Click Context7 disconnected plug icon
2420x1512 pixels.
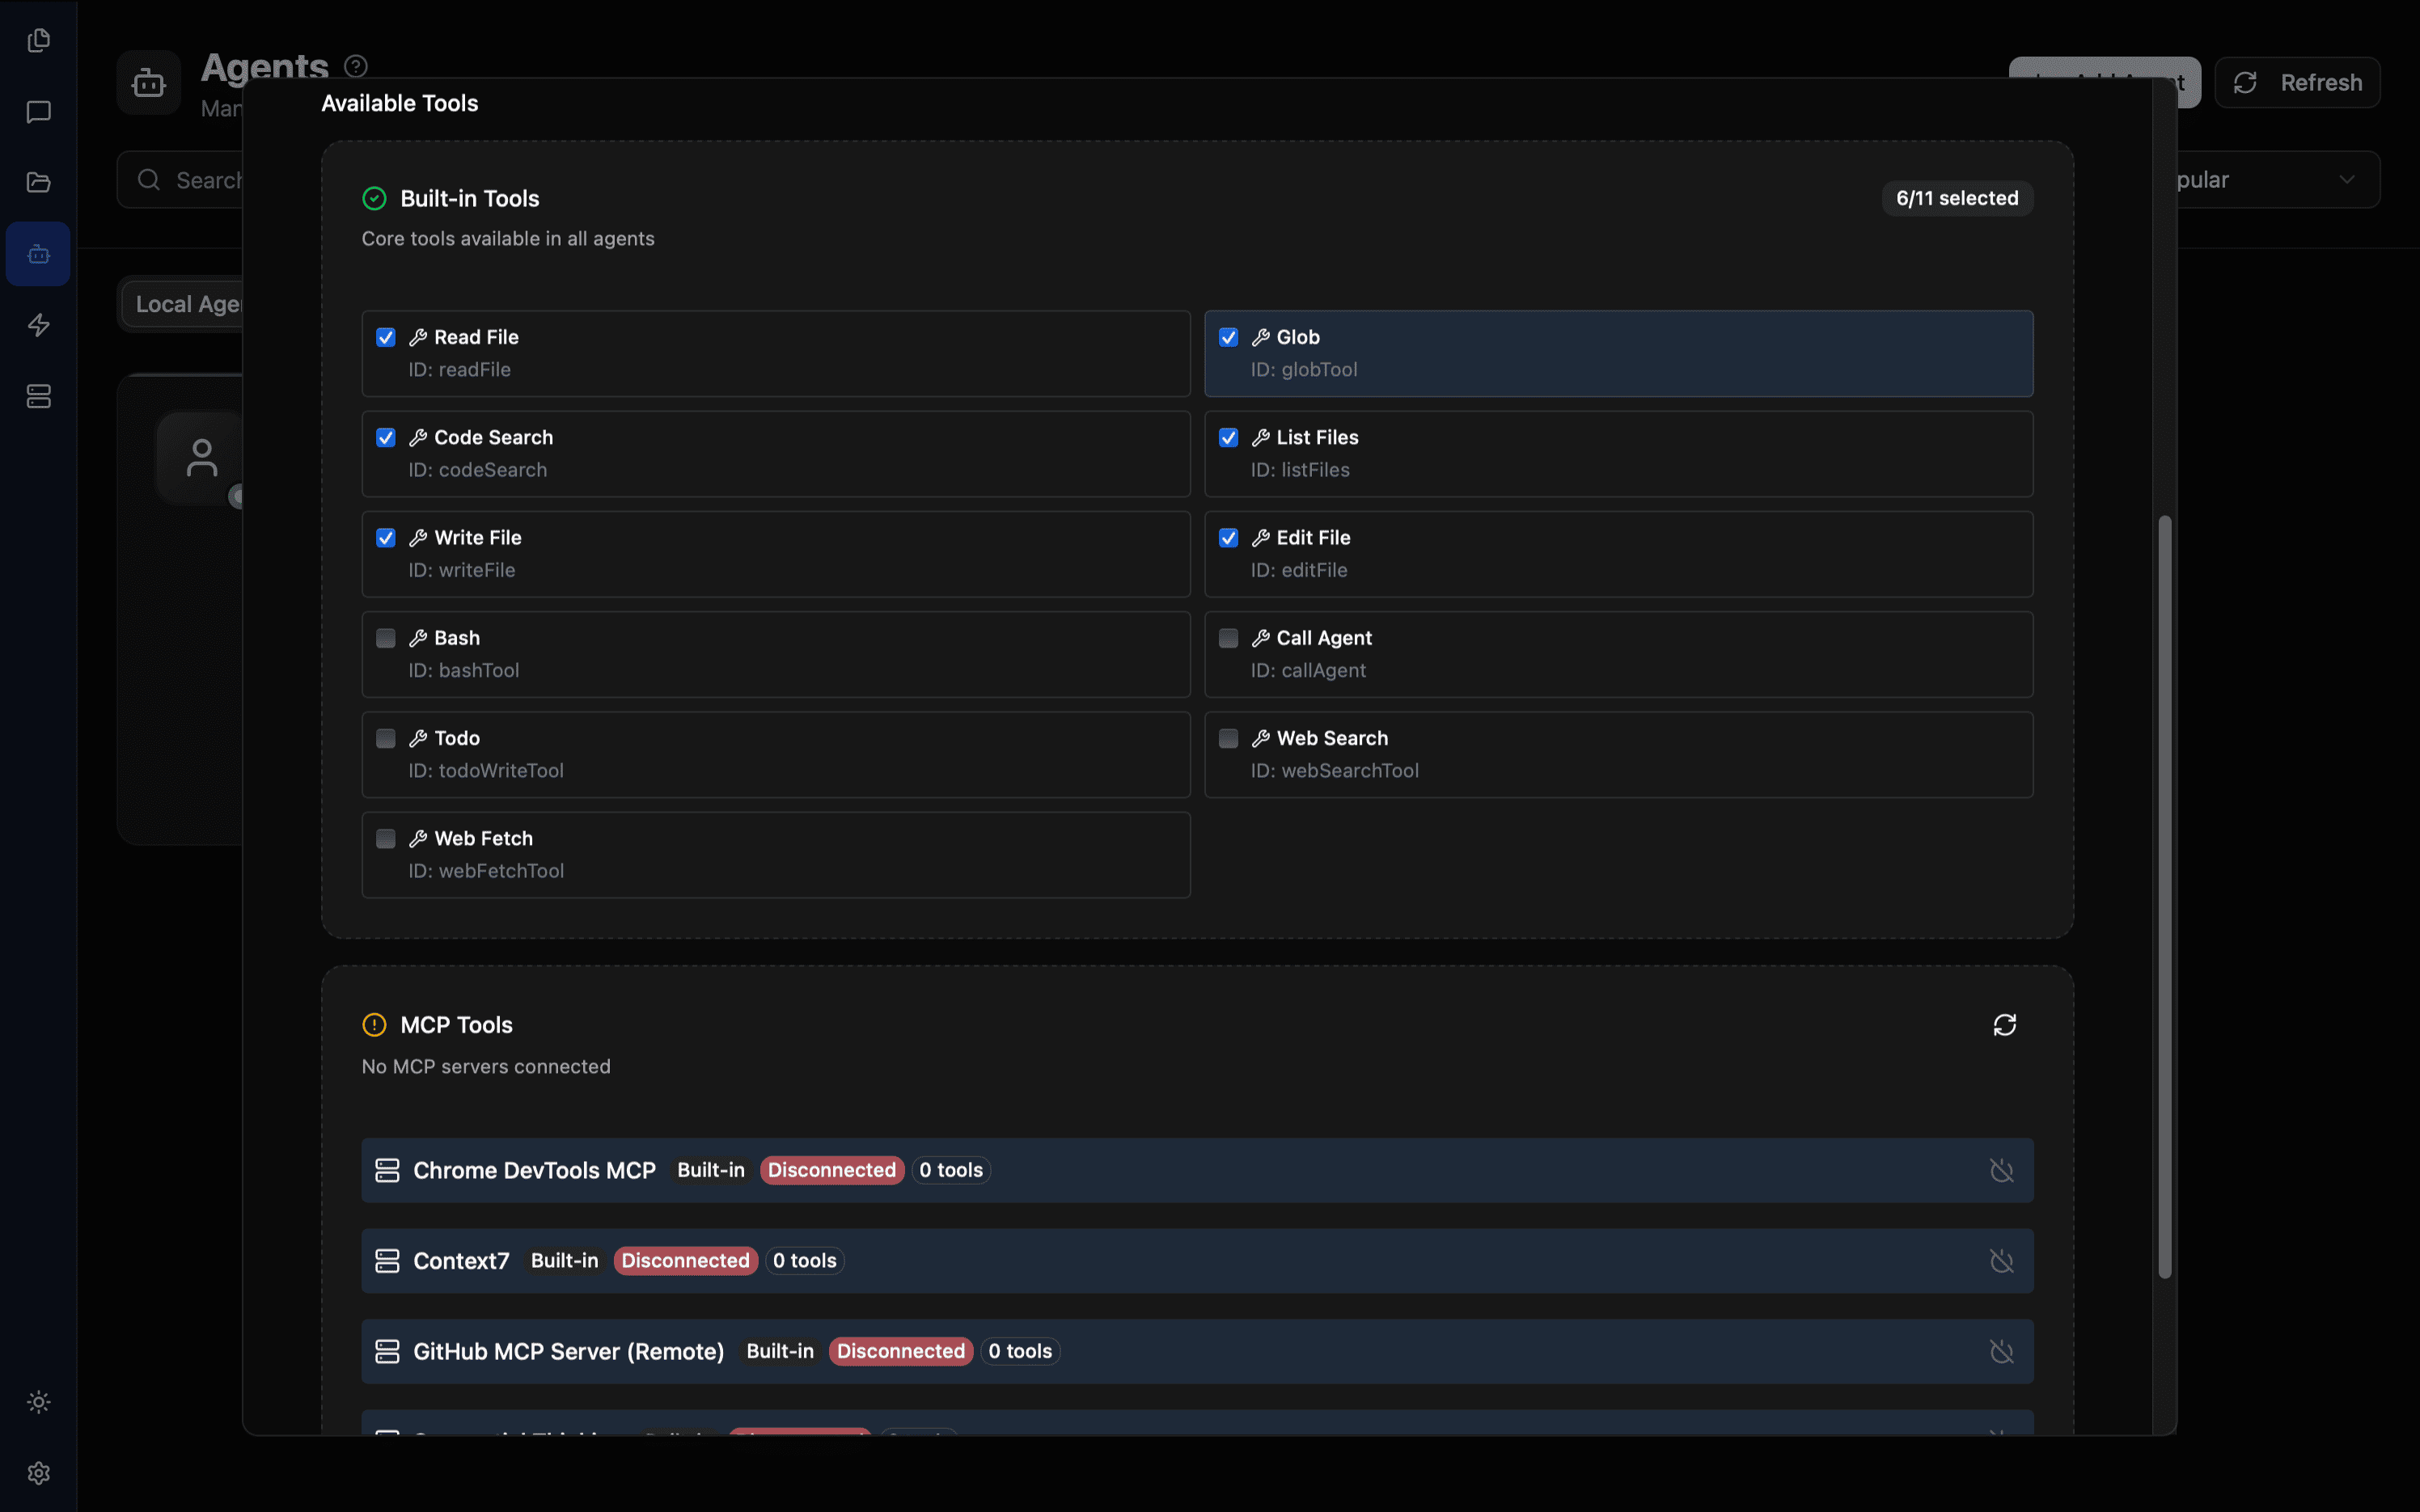(2001, 1261)
